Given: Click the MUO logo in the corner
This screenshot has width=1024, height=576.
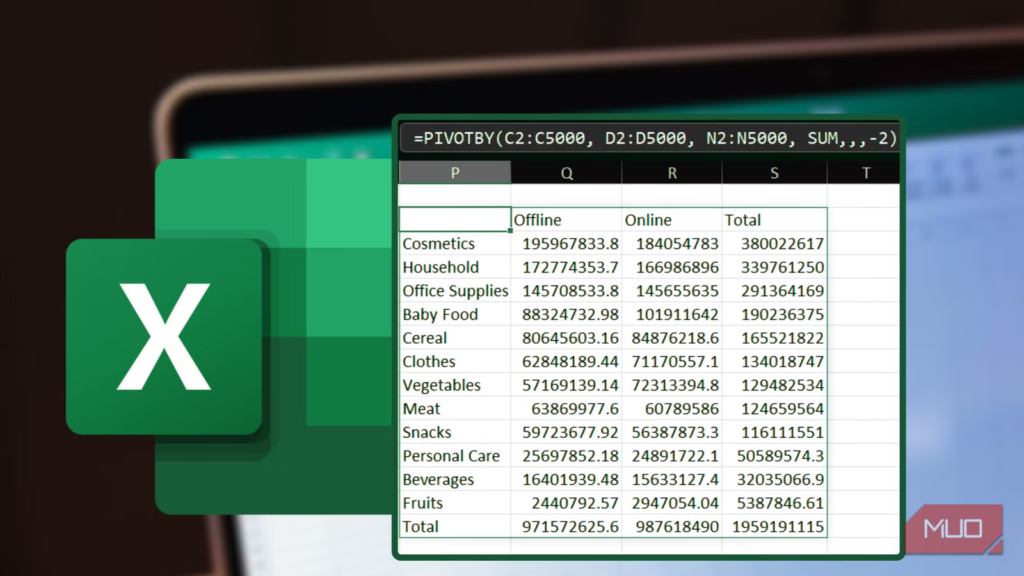Looking at the screenshot, I should (x=952, y=527).
